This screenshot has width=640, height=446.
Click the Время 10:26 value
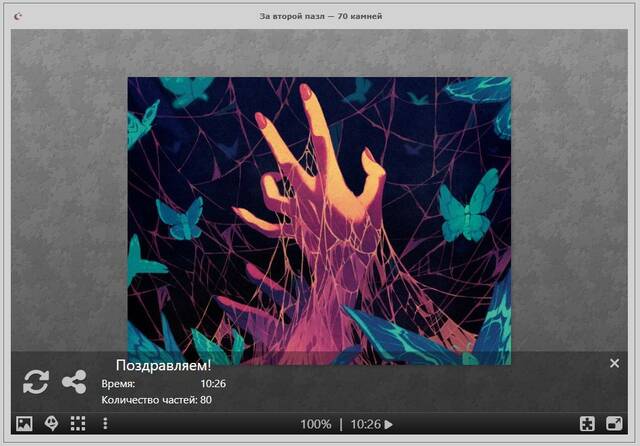click(x=213, y=384)
